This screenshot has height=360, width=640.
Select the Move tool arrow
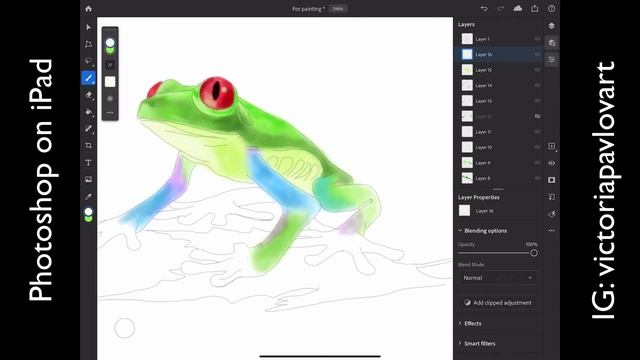(x=89, y=27)
